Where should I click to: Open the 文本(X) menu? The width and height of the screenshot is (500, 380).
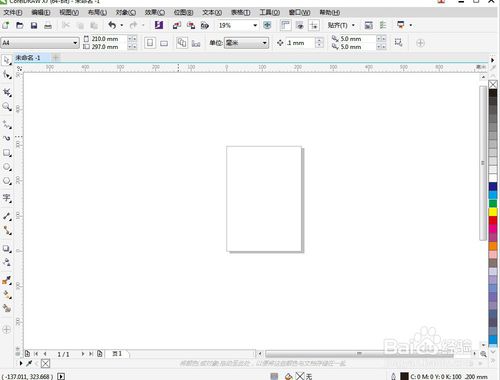(x=212, y=13)
